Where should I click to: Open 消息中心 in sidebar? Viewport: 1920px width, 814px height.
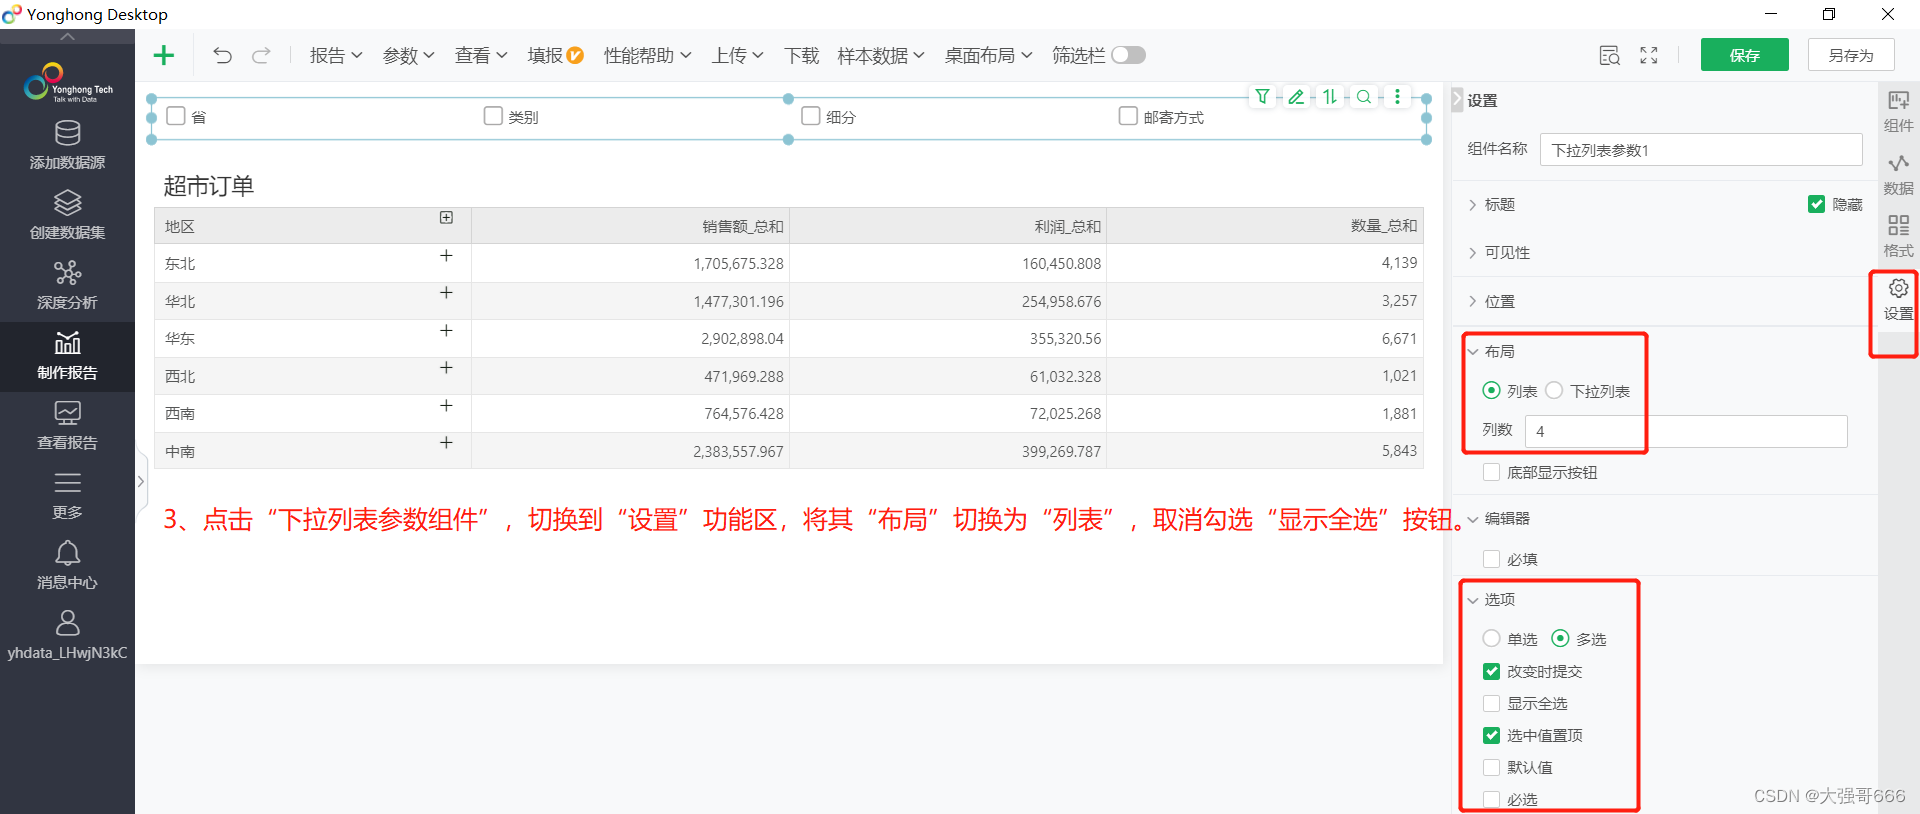[x=67, y=566]
